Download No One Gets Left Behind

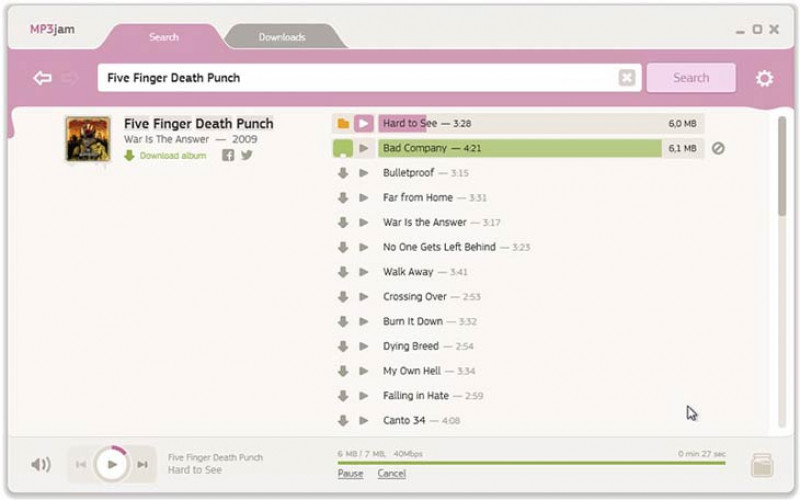[343, 247]
